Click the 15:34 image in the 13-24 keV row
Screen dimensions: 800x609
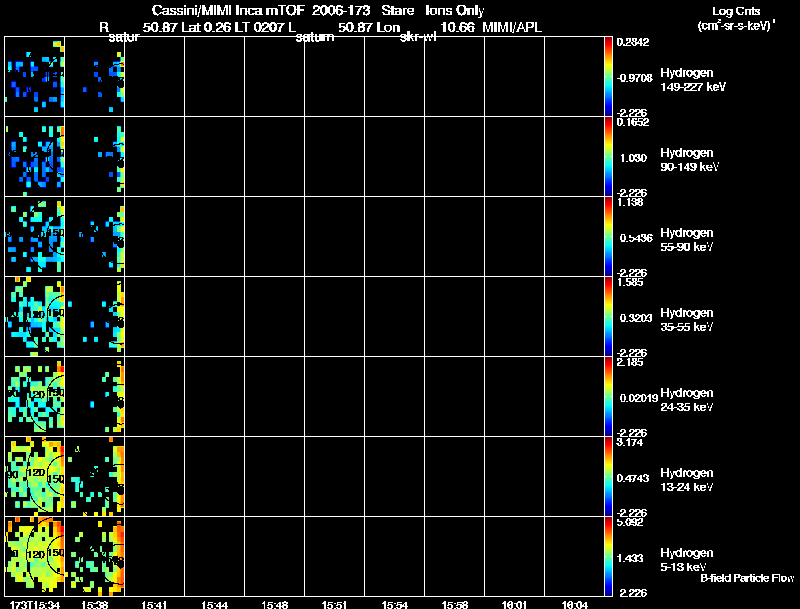[x=35, y=477]
